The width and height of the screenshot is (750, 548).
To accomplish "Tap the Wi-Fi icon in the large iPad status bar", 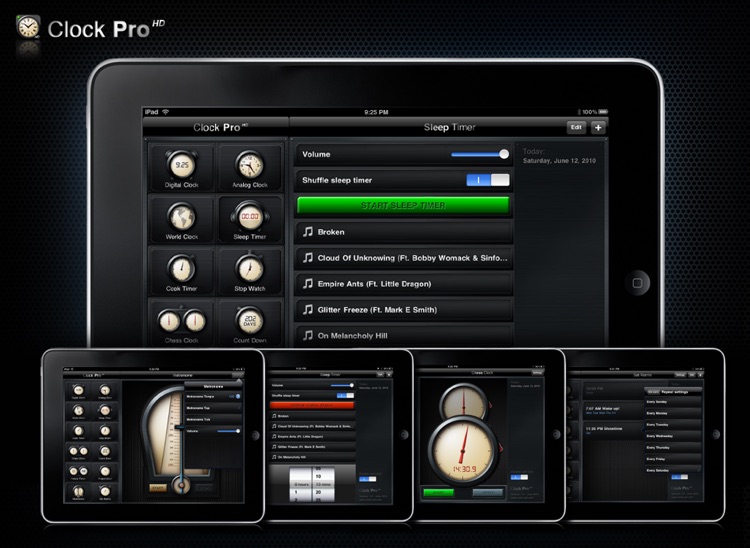I will pyautogui.click(x=165, y=112).
